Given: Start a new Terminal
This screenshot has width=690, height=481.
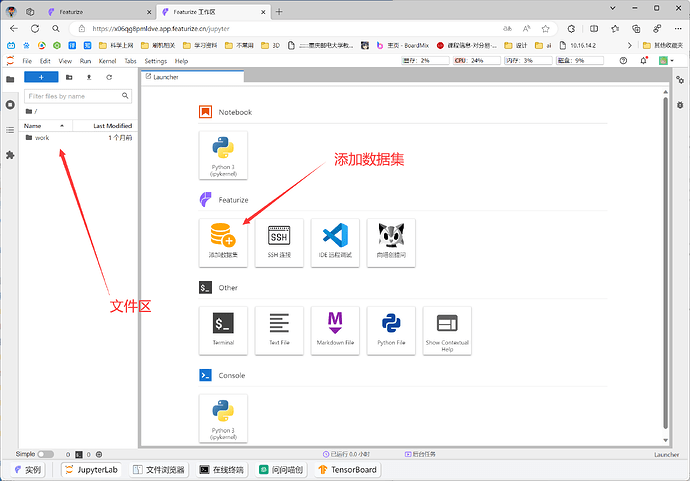Looking at the screenshot, I should 223,330.
